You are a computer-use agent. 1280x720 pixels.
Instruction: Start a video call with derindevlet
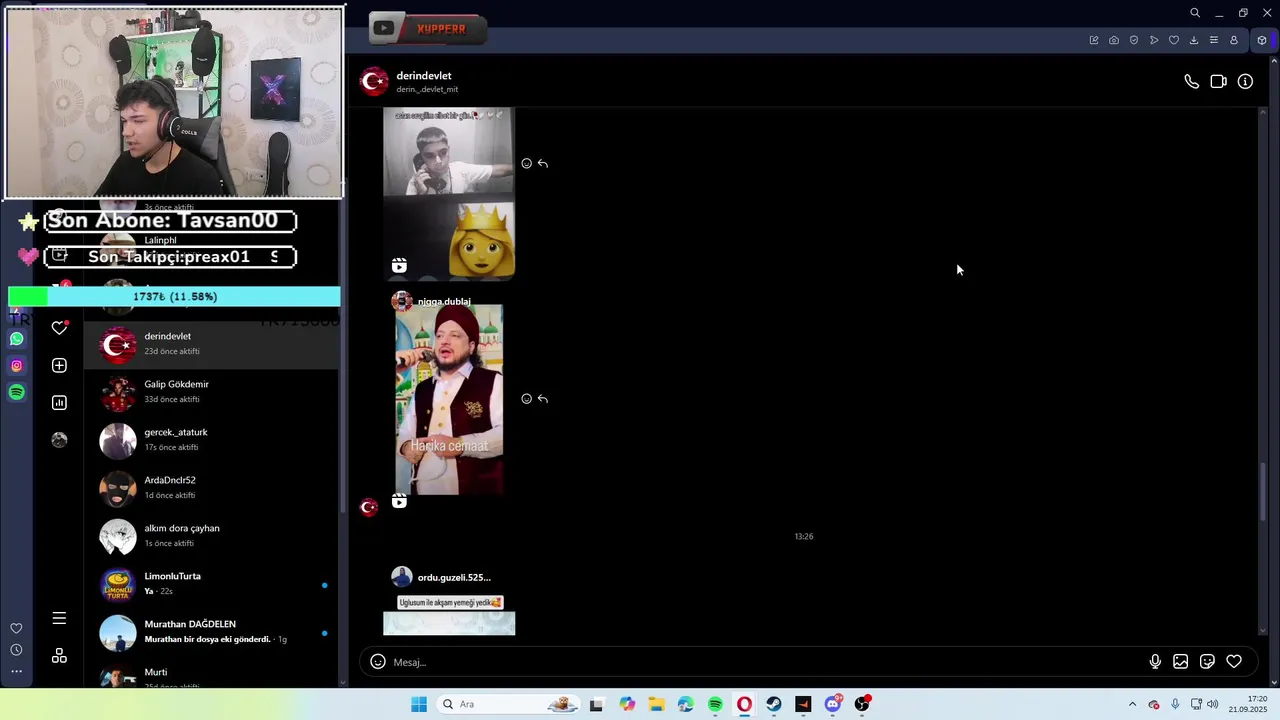tap(1218, 82)
